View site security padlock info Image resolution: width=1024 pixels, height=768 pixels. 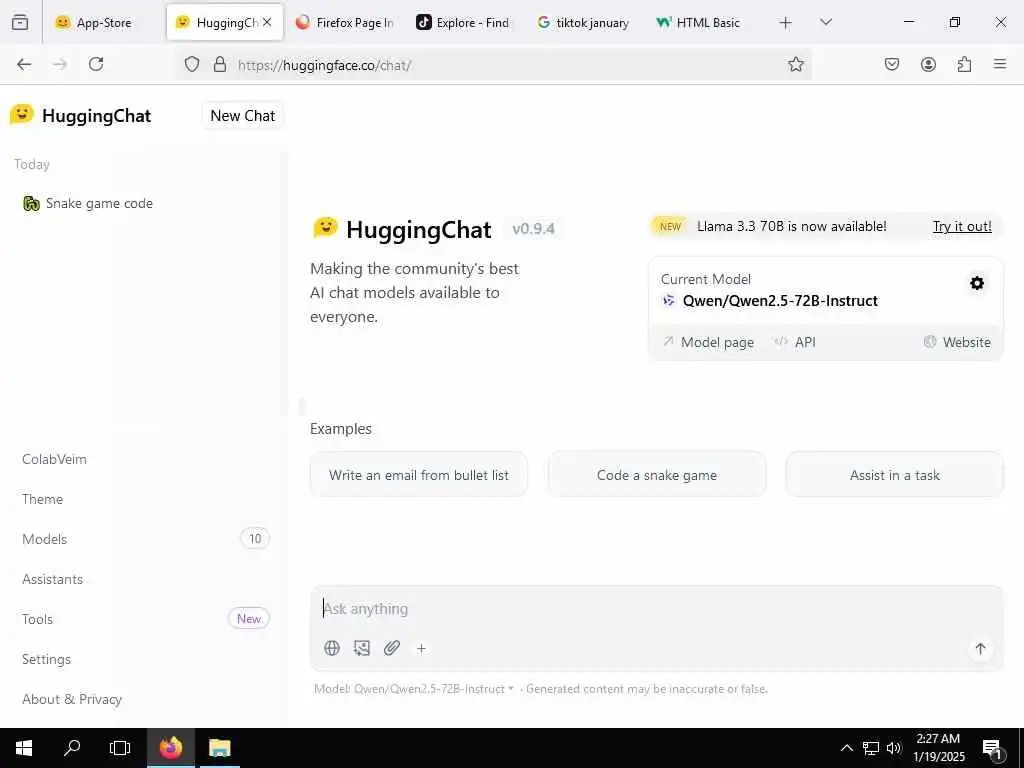(220, 64)
